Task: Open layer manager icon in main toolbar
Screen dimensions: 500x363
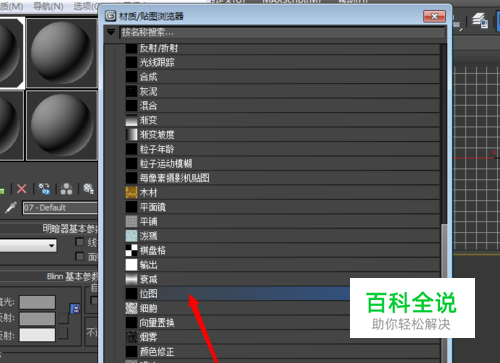Action: [480, 21]
